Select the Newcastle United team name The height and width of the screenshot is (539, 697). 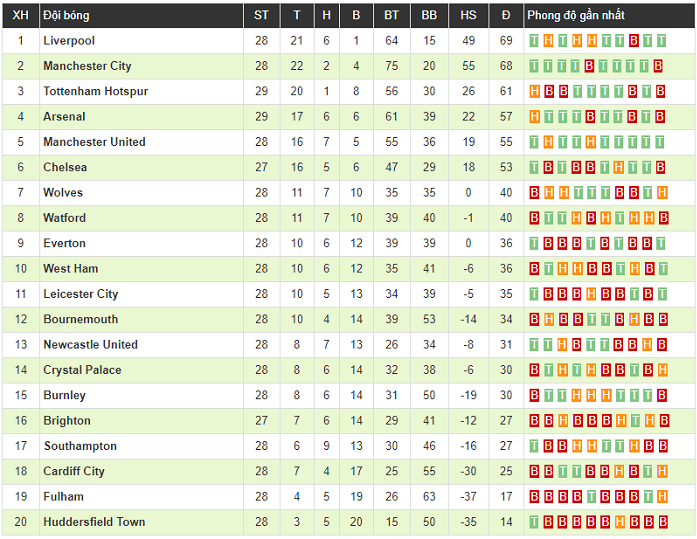[90, 345]
